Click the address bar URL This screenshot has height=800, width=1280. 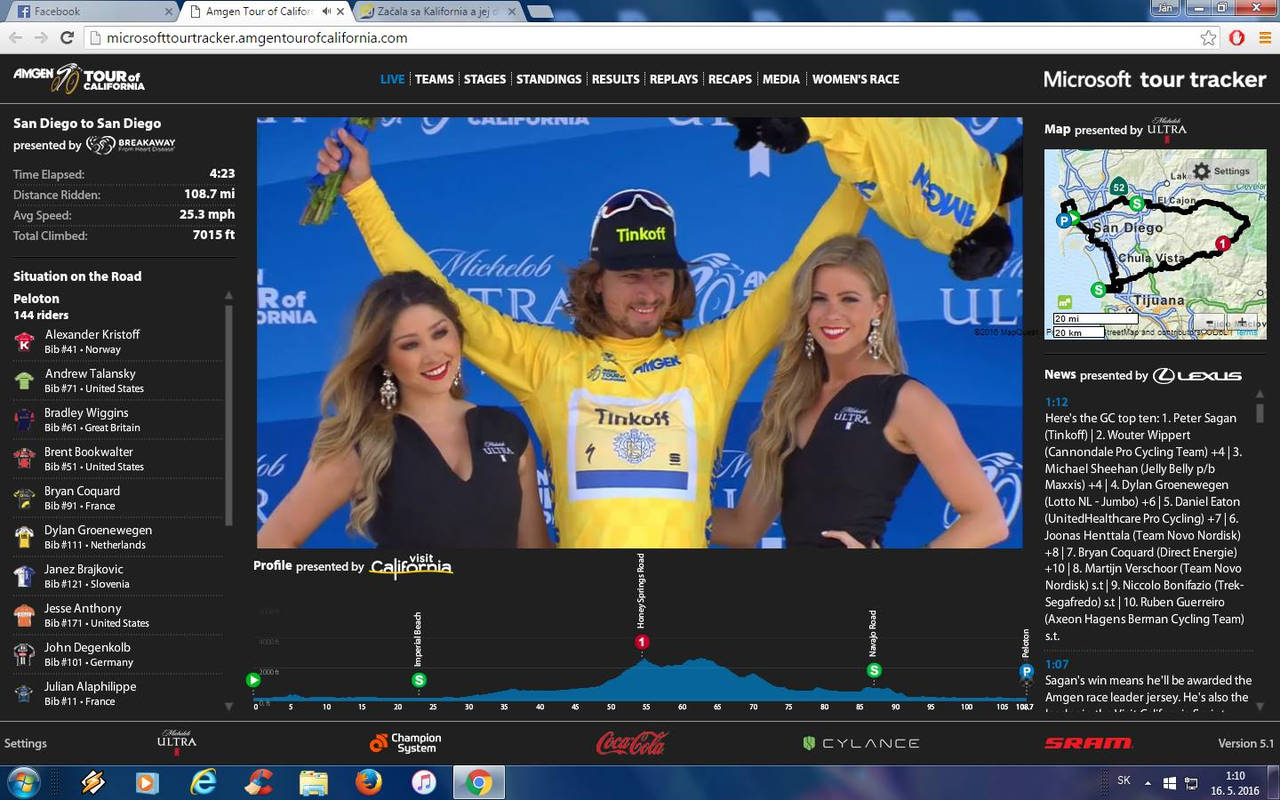pyautogui.click(x=257, y=38)
